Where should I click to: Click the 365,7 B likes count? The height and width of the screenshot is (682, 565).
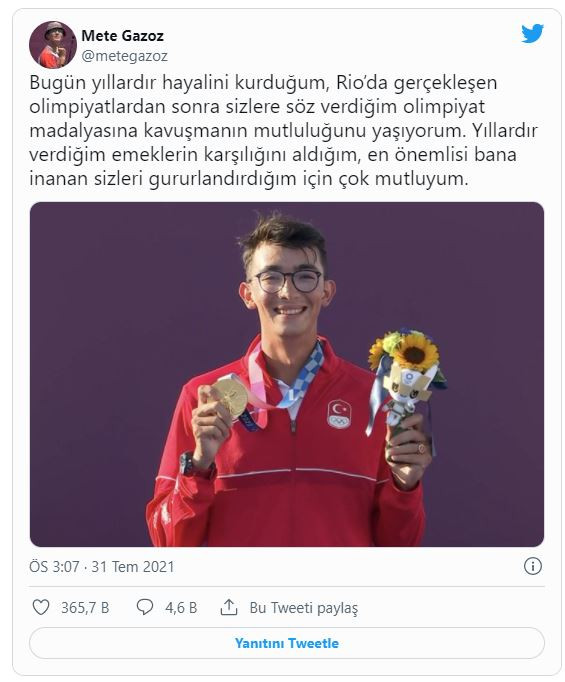point(85,607)
